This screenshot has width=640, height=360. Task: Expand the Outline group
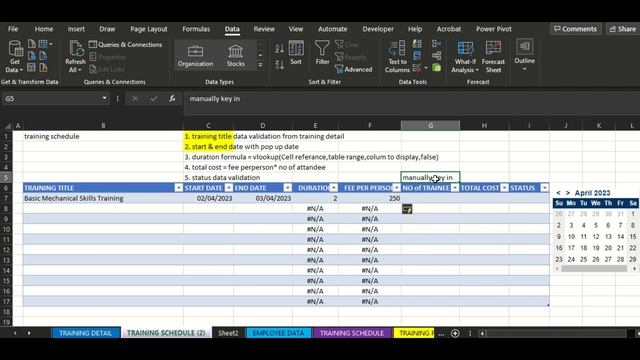tap(524, 56)
